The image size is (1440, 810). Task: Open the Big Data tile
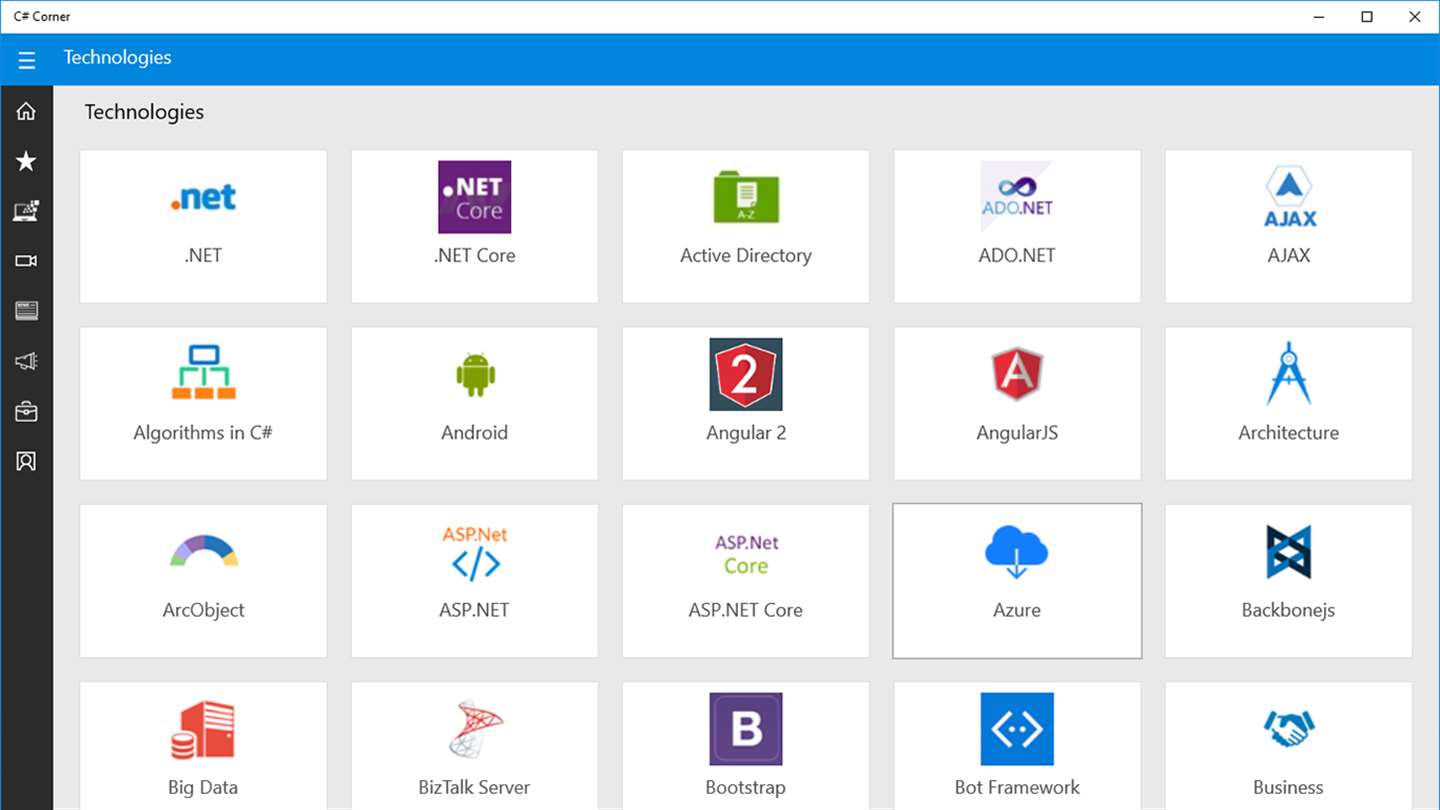(x=203, y=746)
